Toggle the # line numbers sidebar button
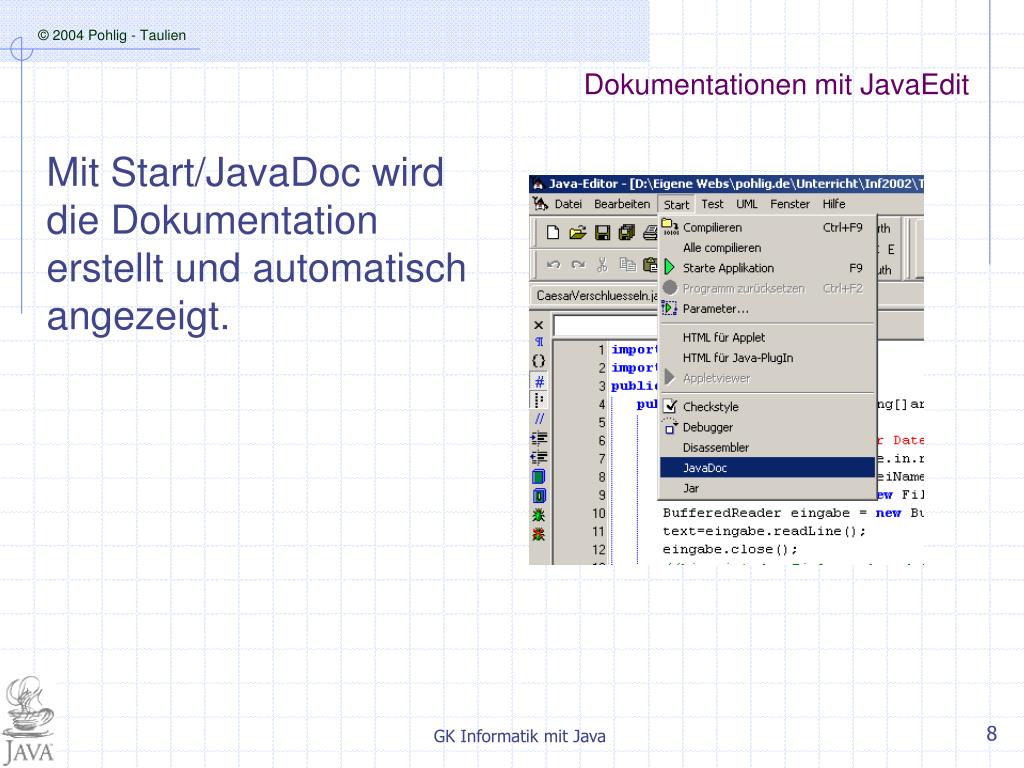The height and width of the screenshot is (768, 1024). [x=539, y=381]
